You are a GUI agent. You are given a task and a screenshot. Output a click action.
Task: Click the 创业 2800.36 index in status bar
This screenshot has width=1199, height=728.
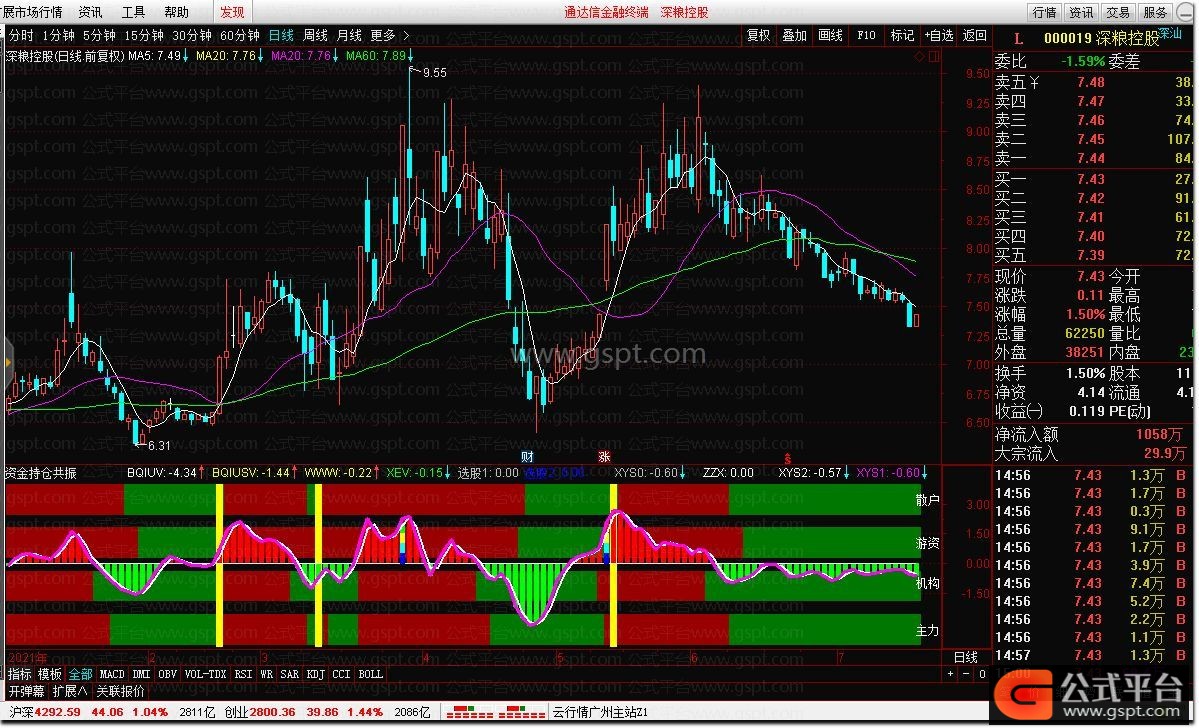pos(260,713)
